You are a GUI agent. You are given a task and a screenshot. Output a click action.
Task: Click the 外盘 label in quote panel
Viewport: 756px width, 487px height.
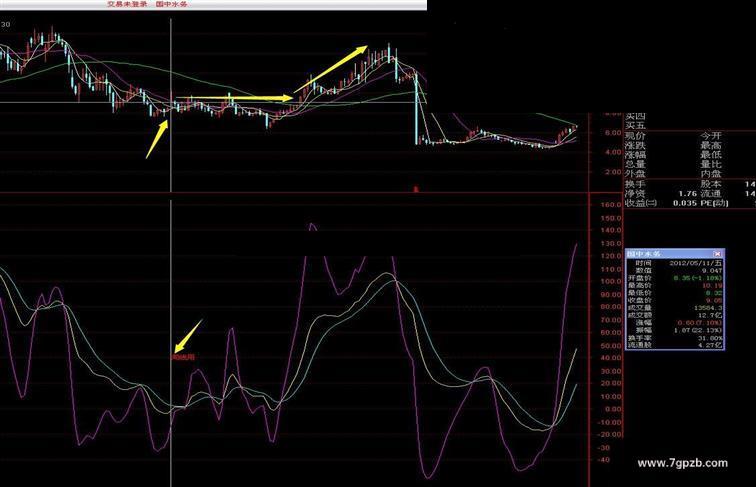[x=635, y=174]
